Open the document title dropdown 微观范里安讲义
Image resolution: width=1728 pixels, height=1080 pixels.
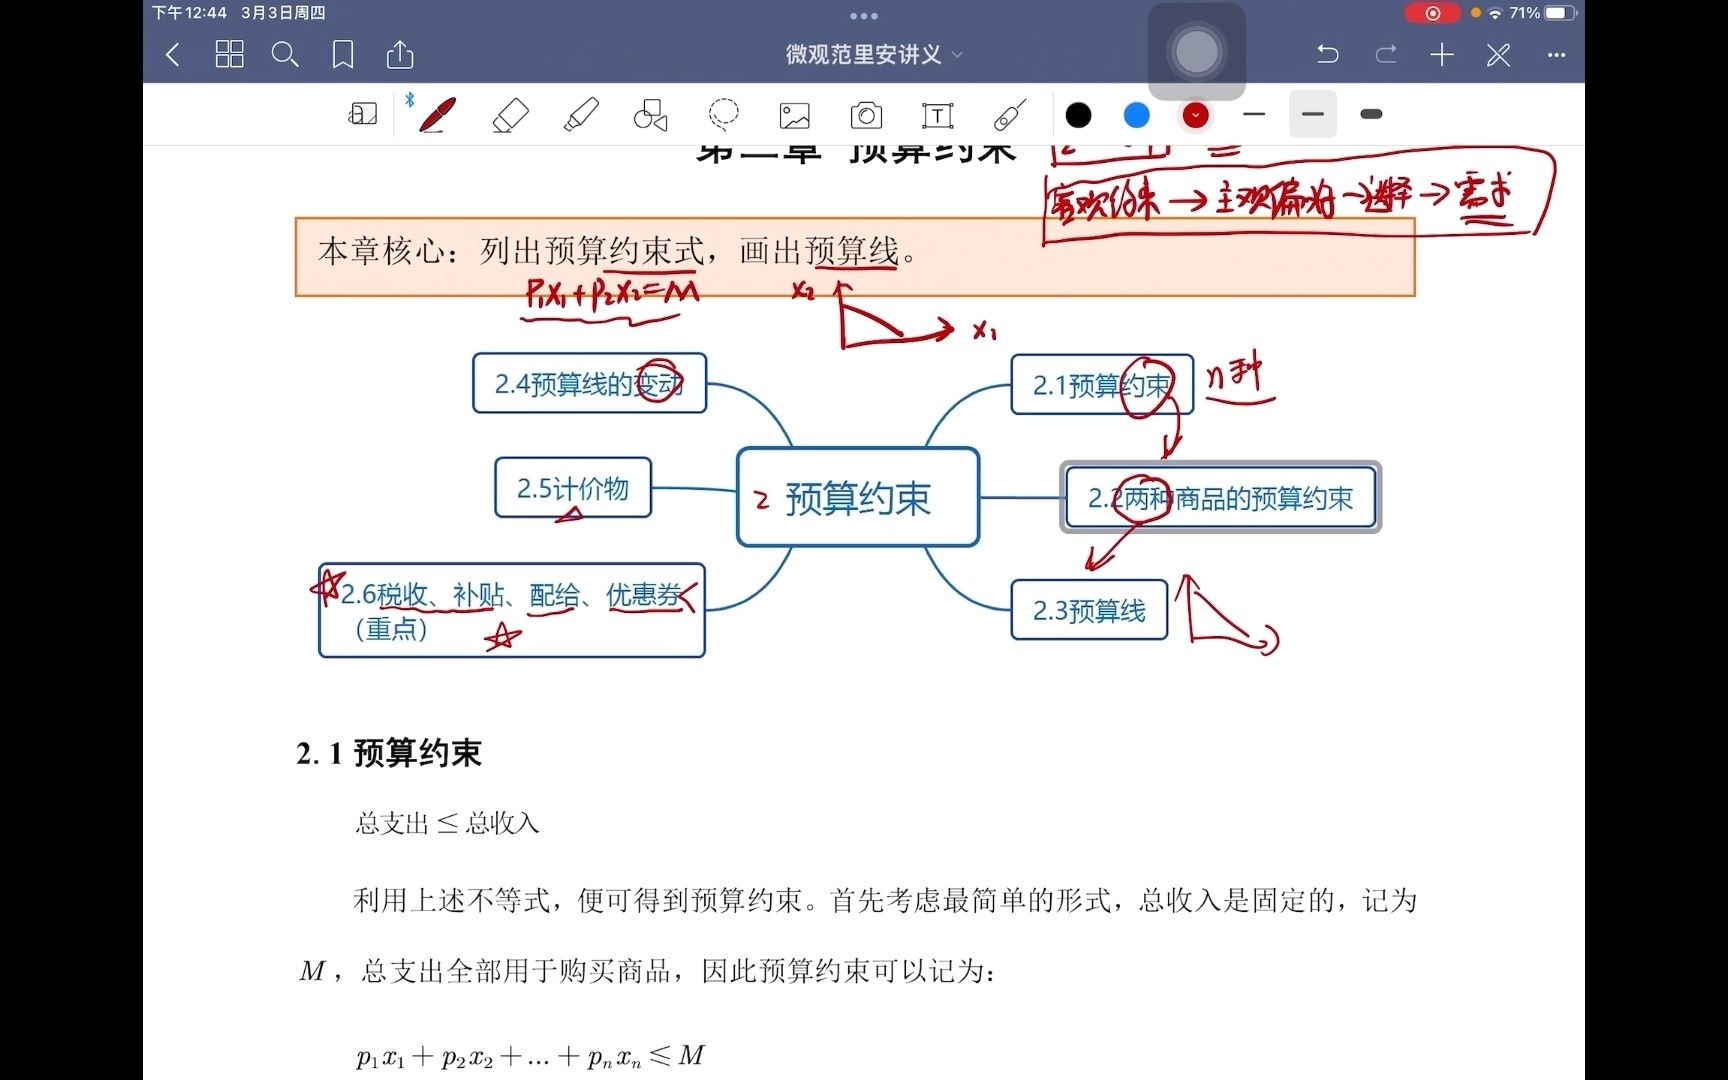(x=873, y=55)
